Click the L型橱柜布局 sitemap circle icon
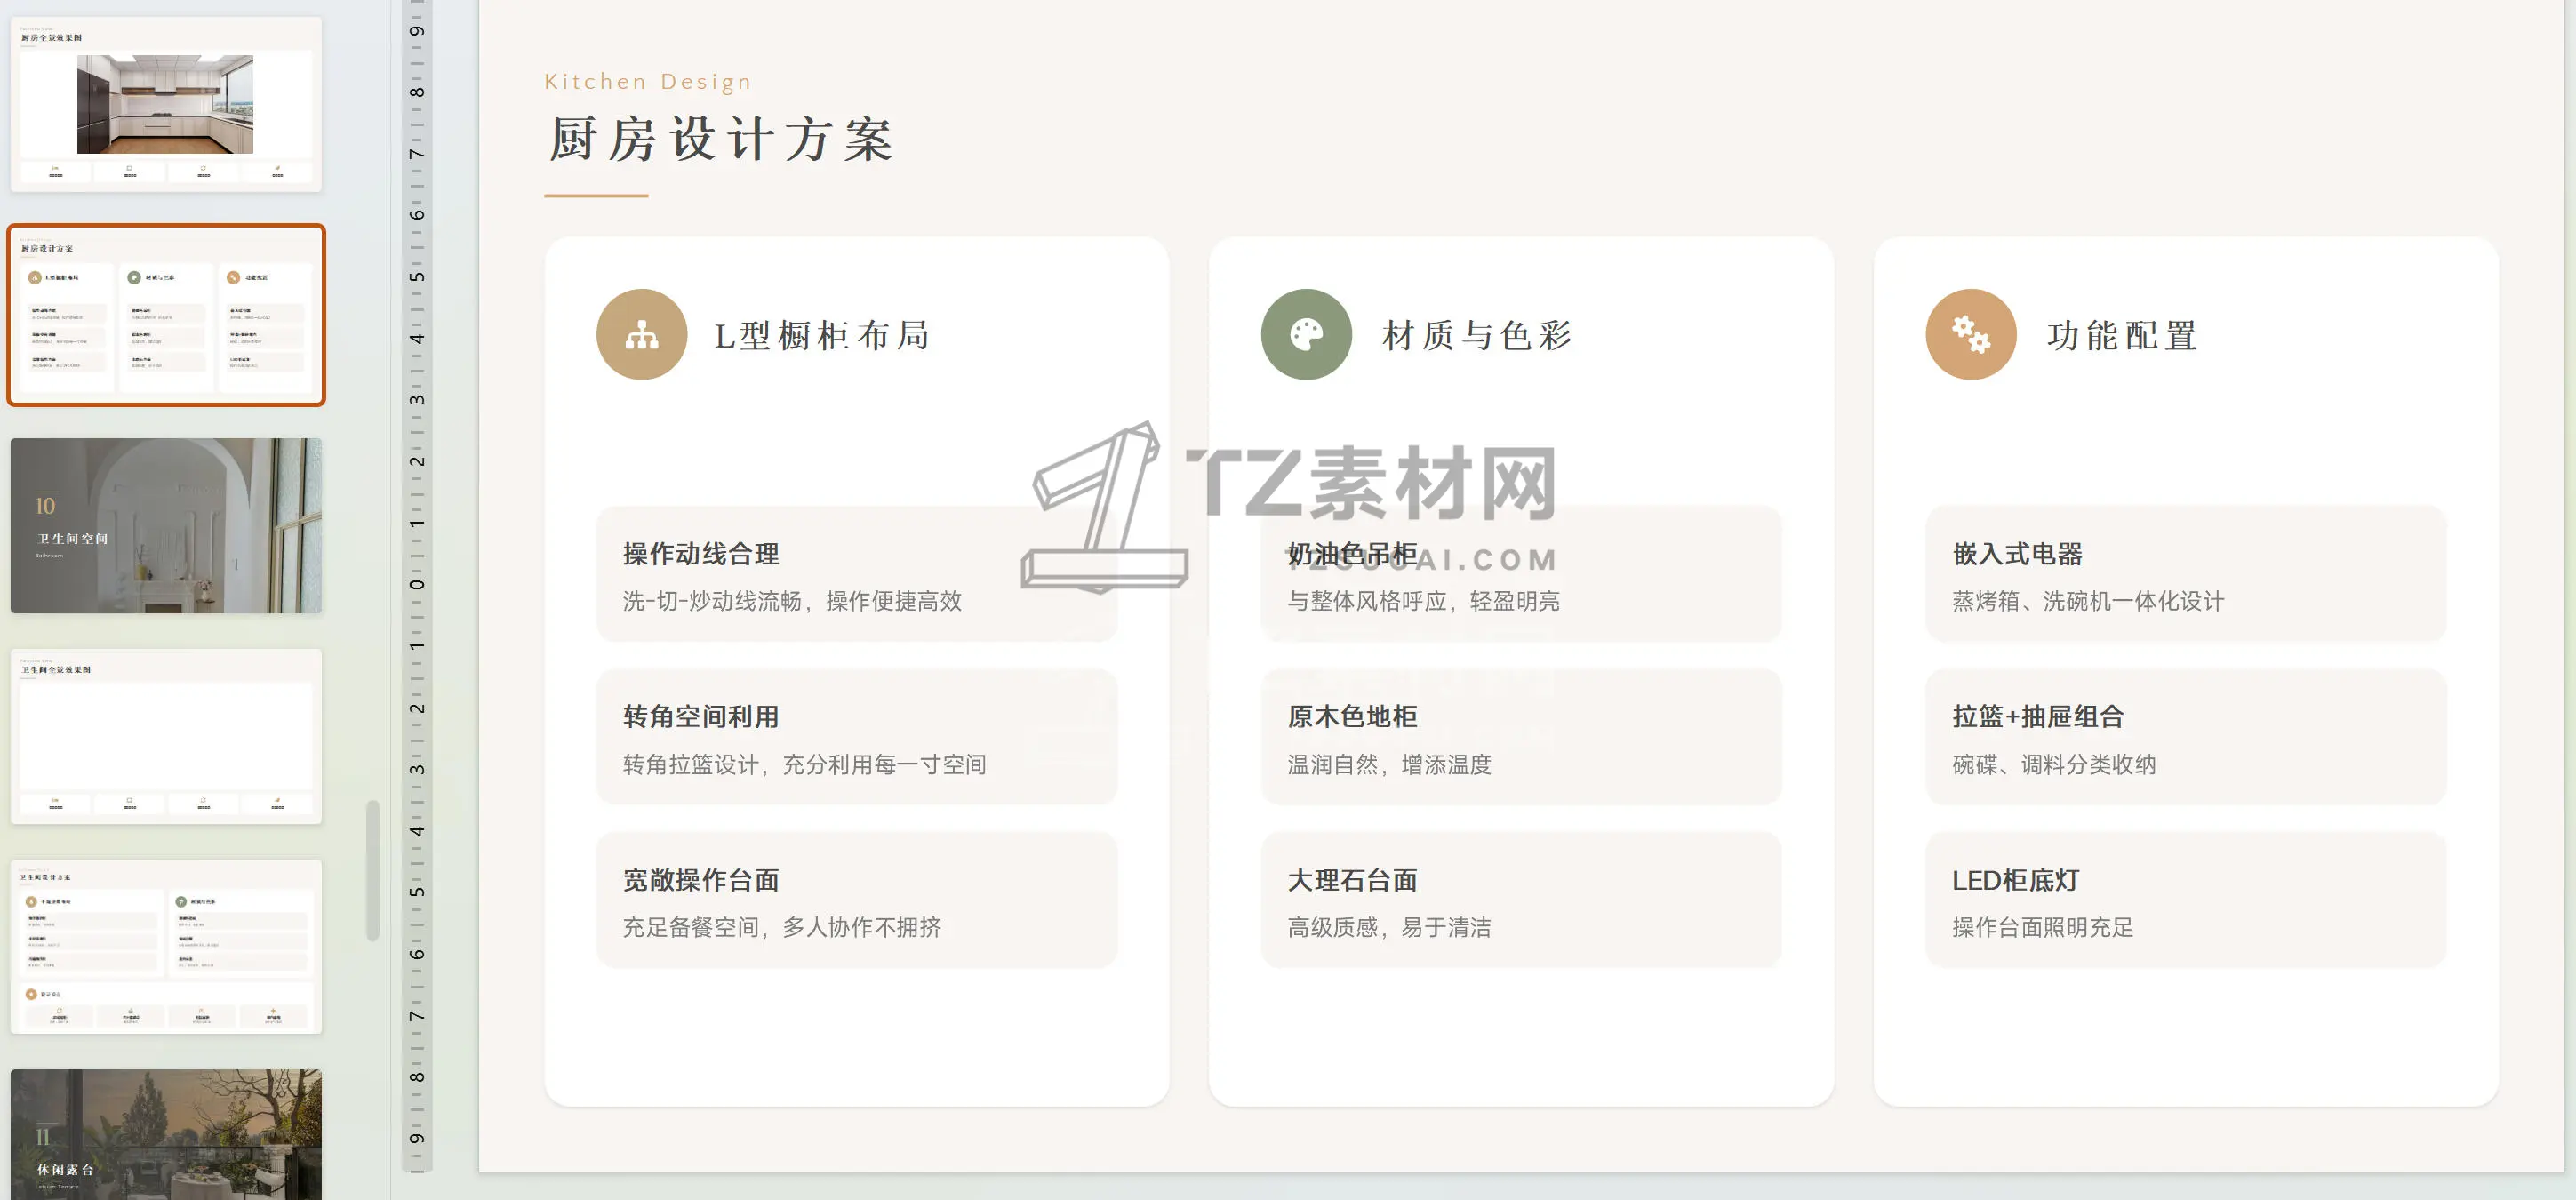The width and height of the screenshot is (2576, 1200). click(641, 335)
